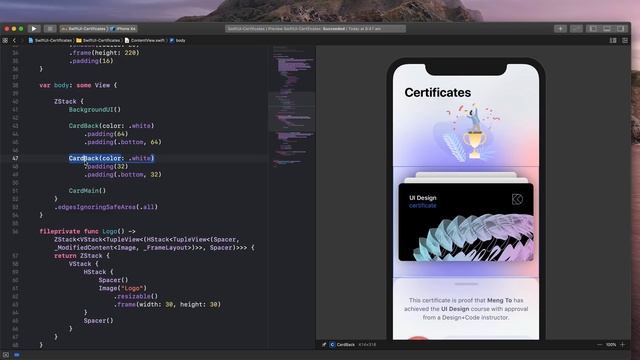The image size is (640, 360).
Task: Select SwiftUI-Certificates project in jump bar
Action: point(50,40)
